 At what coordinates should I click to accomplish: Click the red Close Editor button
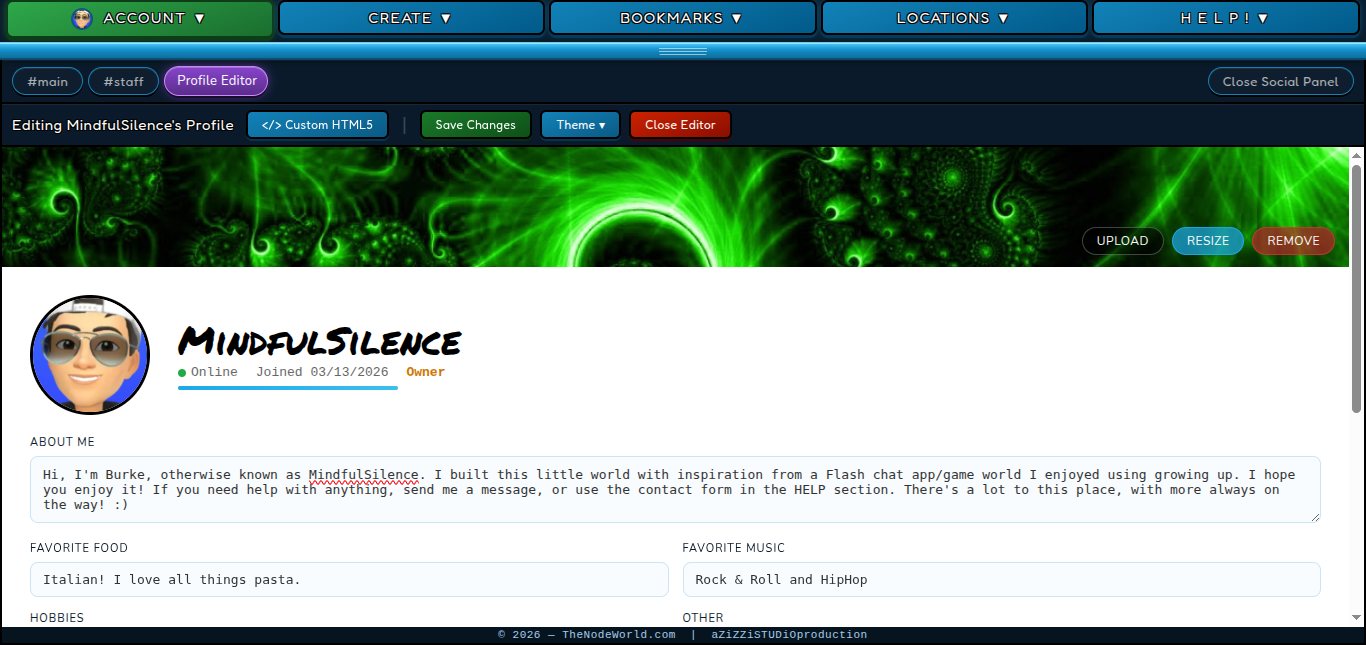pos(680,125)
